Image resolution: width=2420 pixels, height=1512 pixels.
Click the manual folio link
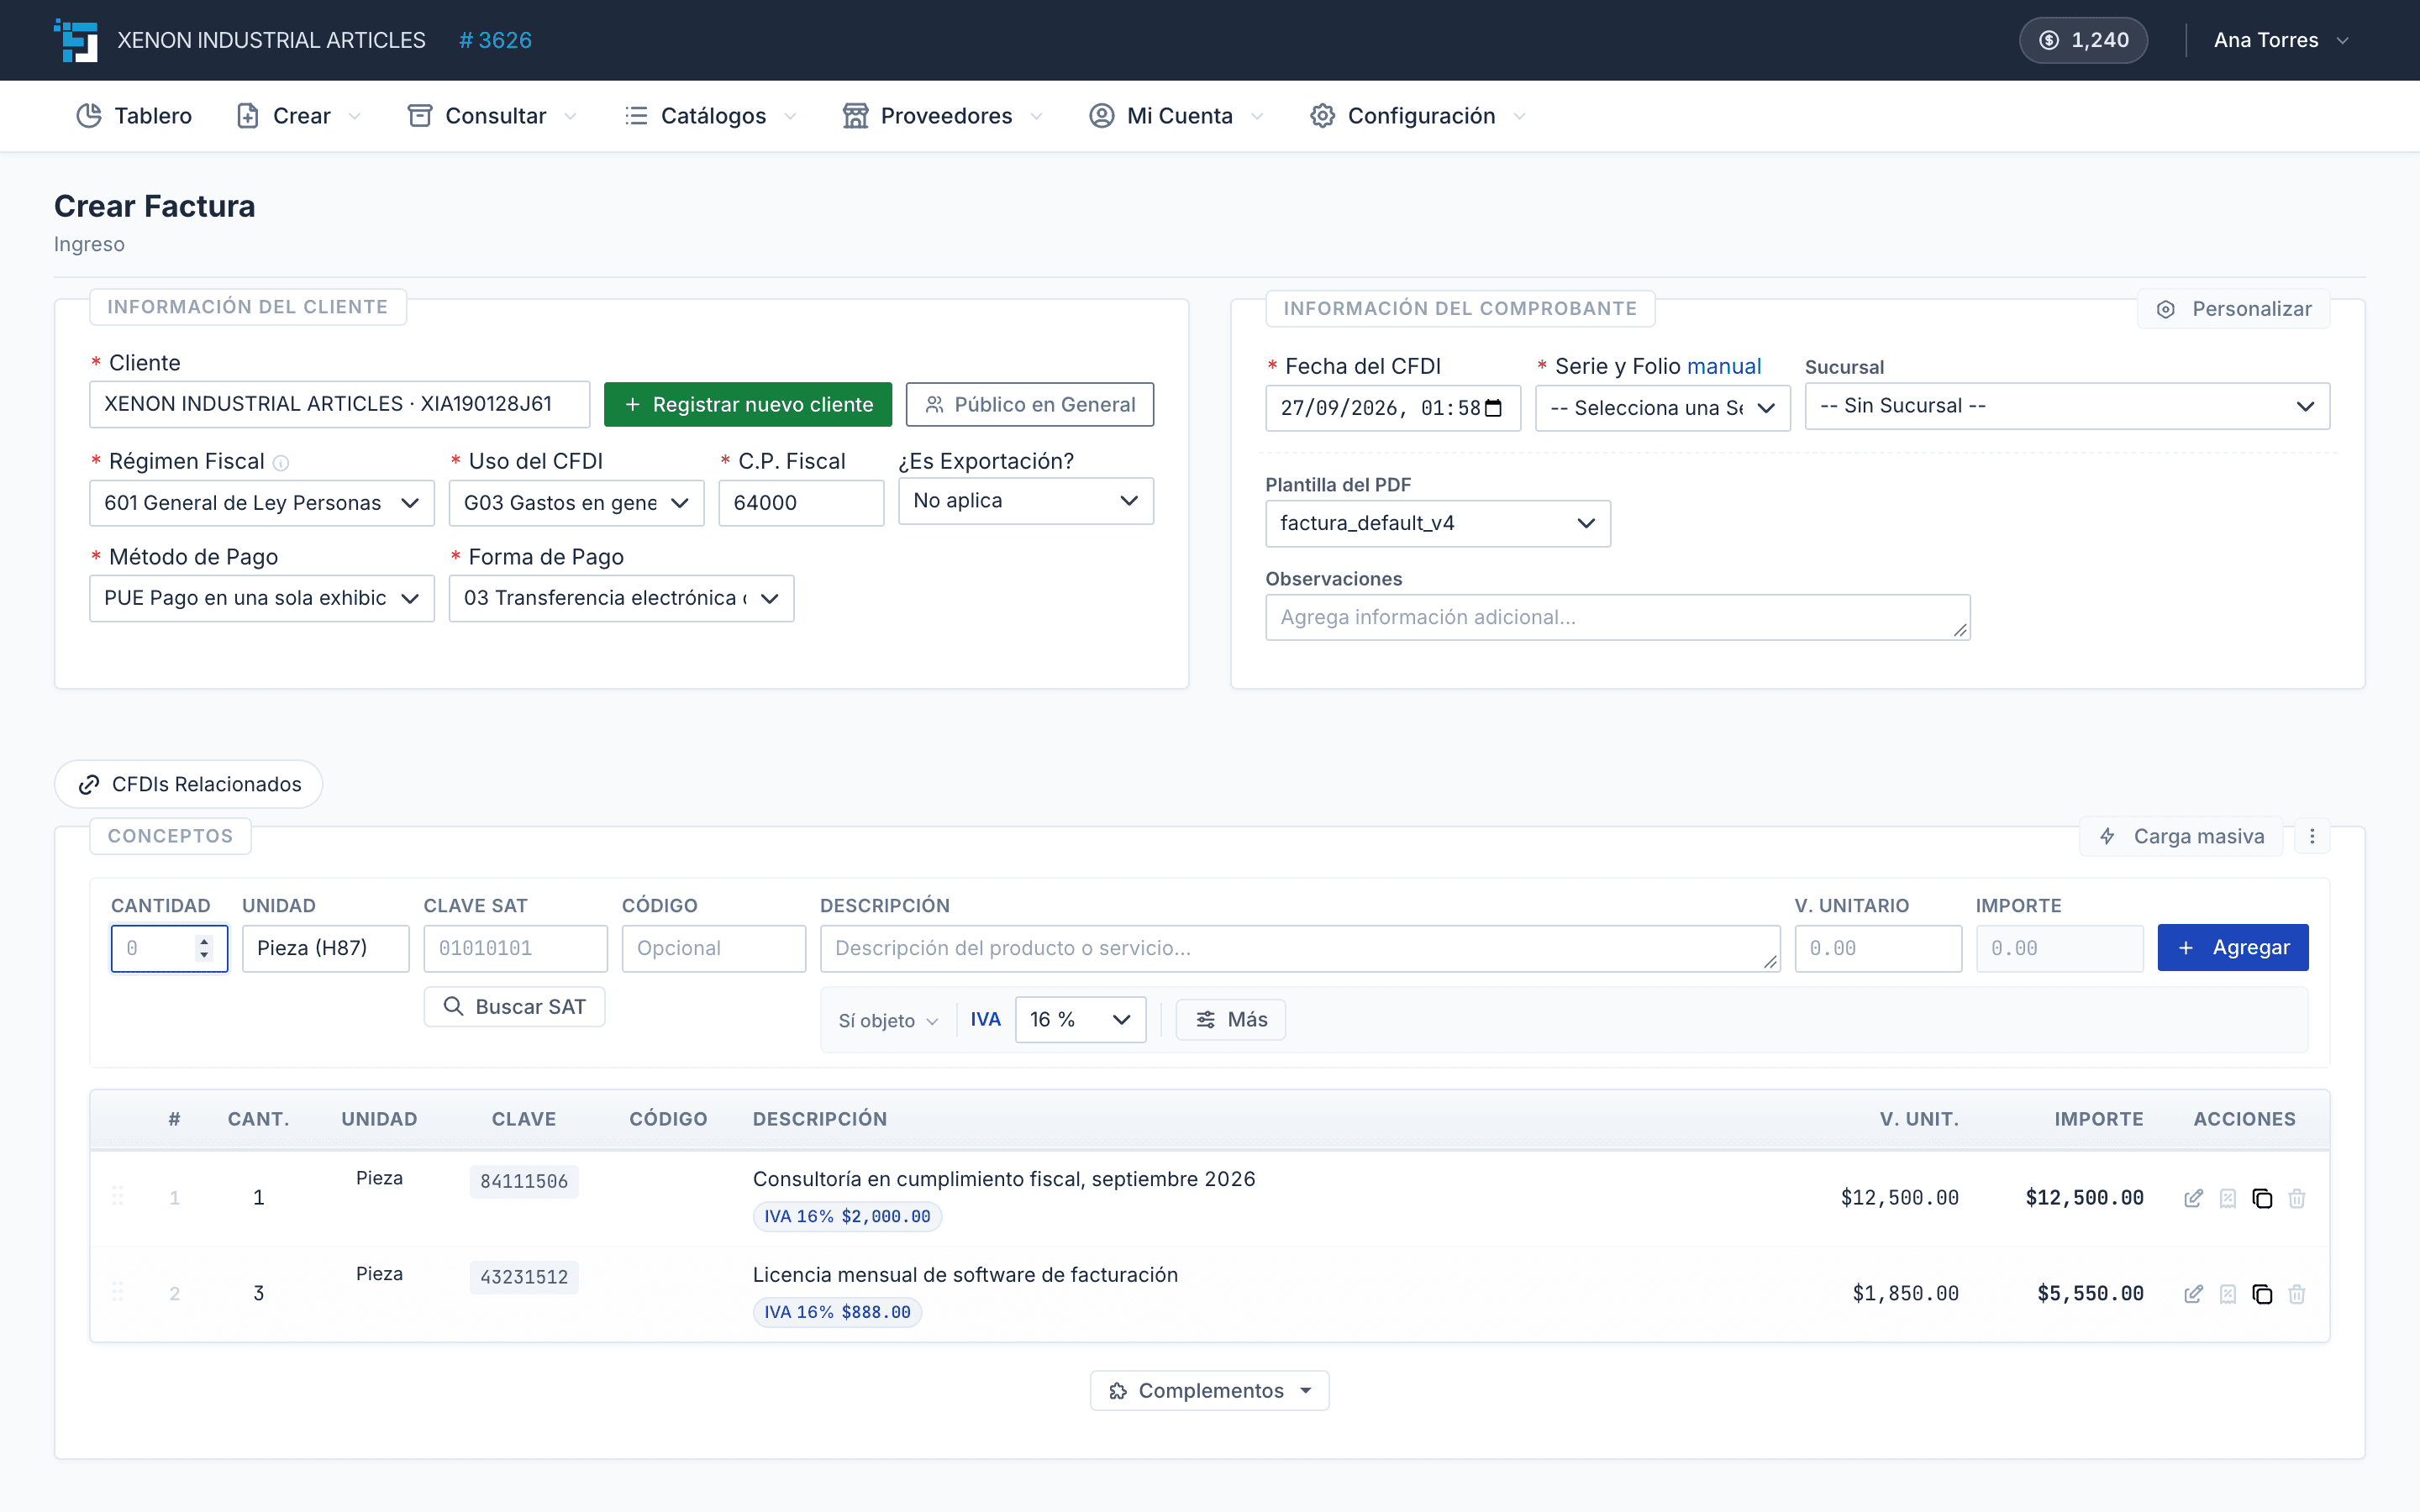tap(1724, 366)
